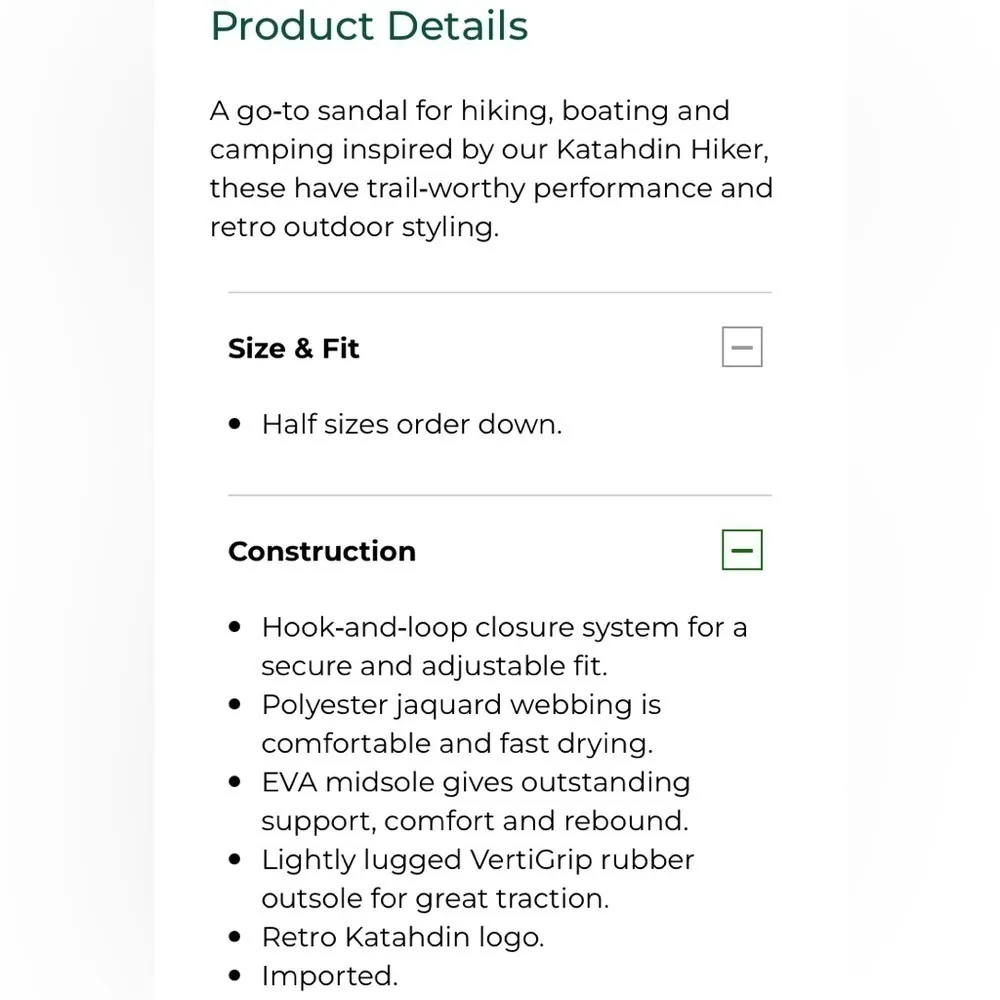This screenshot has height=1000, width=1000.
Task: Click the Polyester jaquard webbing bullet
Action: [461, 705]
